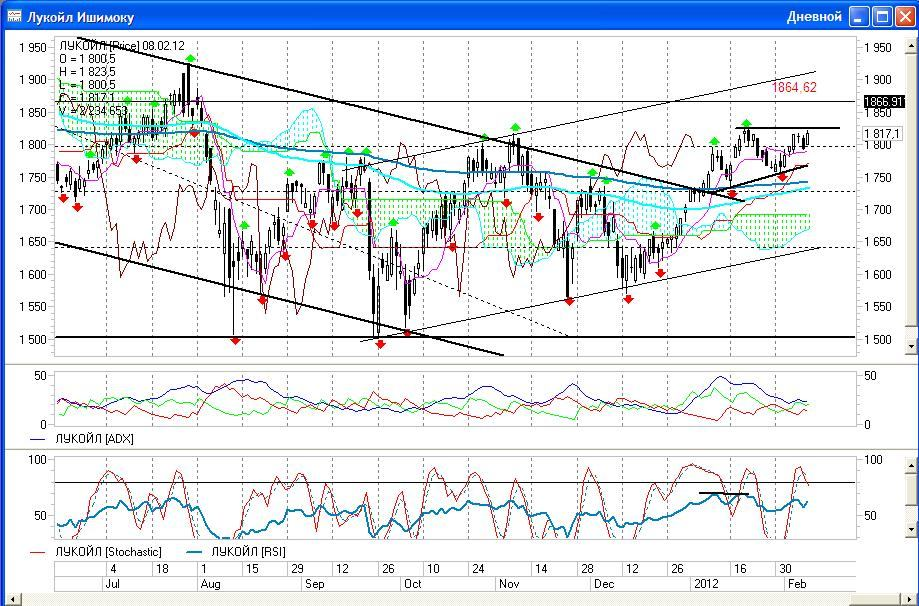Close the Лукойл Ишимоку chart window
Viewport: 919px width, 606px height.
pyautogui.click(x=904, y=16)
